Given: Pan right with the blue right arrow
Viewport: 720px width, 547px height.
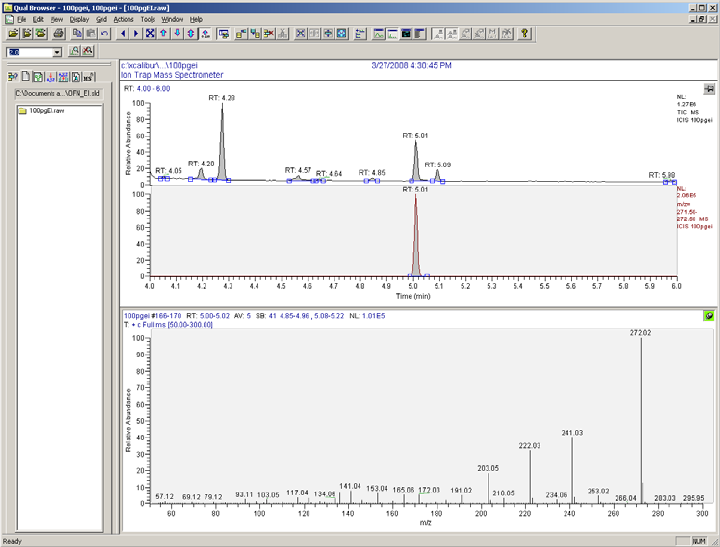Looking at the screenshot, I should [136, 34].
